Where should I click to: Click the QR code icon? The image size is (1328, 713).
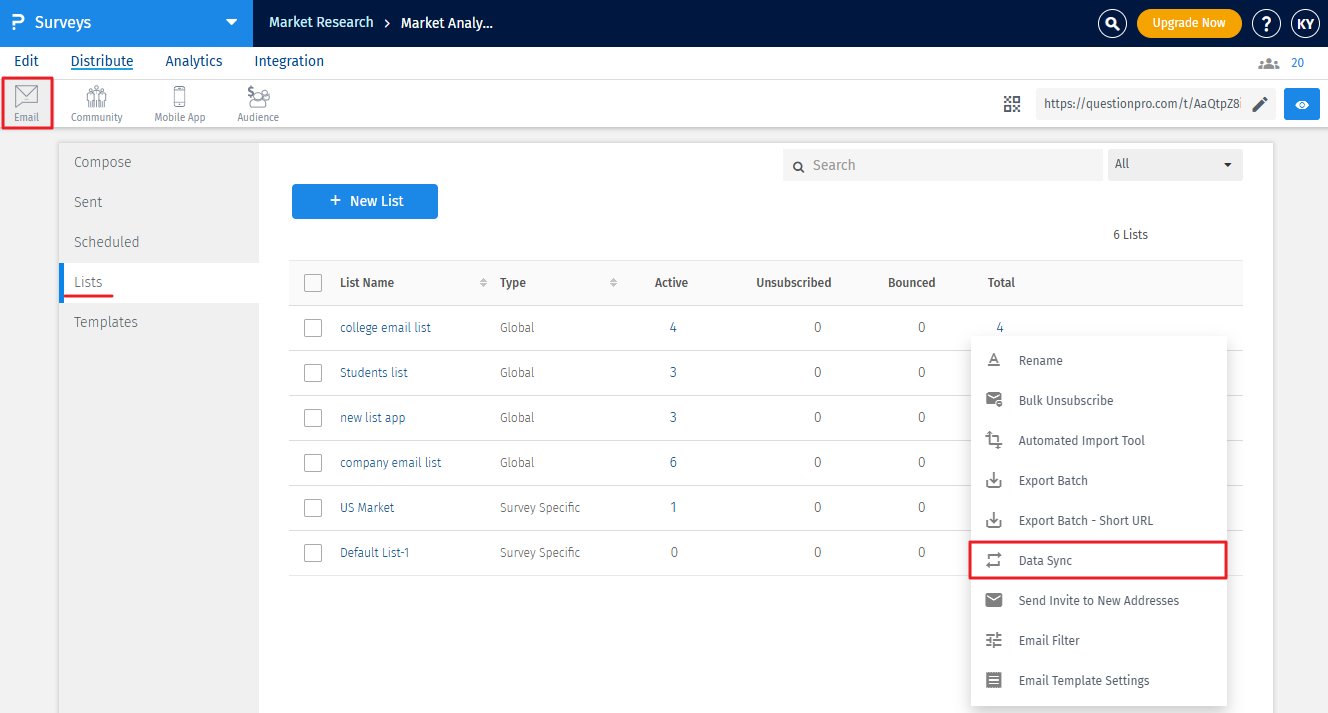coord(1012,104)
